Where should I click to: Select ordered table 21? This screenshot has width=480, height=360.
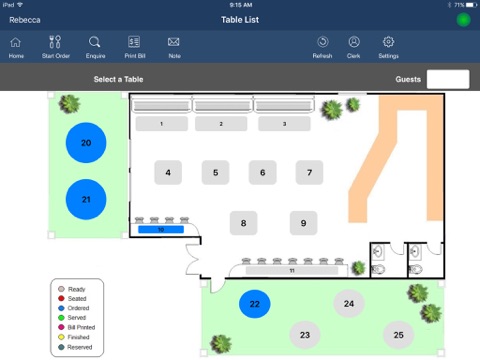pos(86,199)
